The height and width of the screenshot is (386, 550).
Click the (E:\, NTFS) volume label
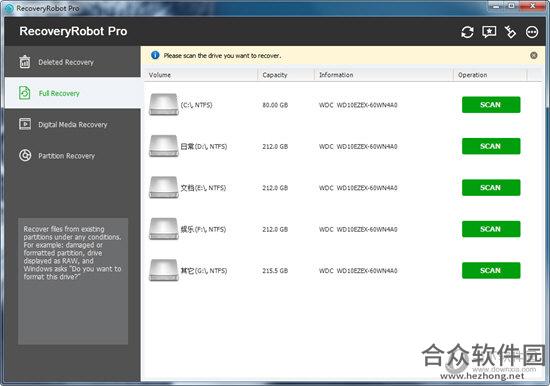pyautogui.click(x=203, y=188)
